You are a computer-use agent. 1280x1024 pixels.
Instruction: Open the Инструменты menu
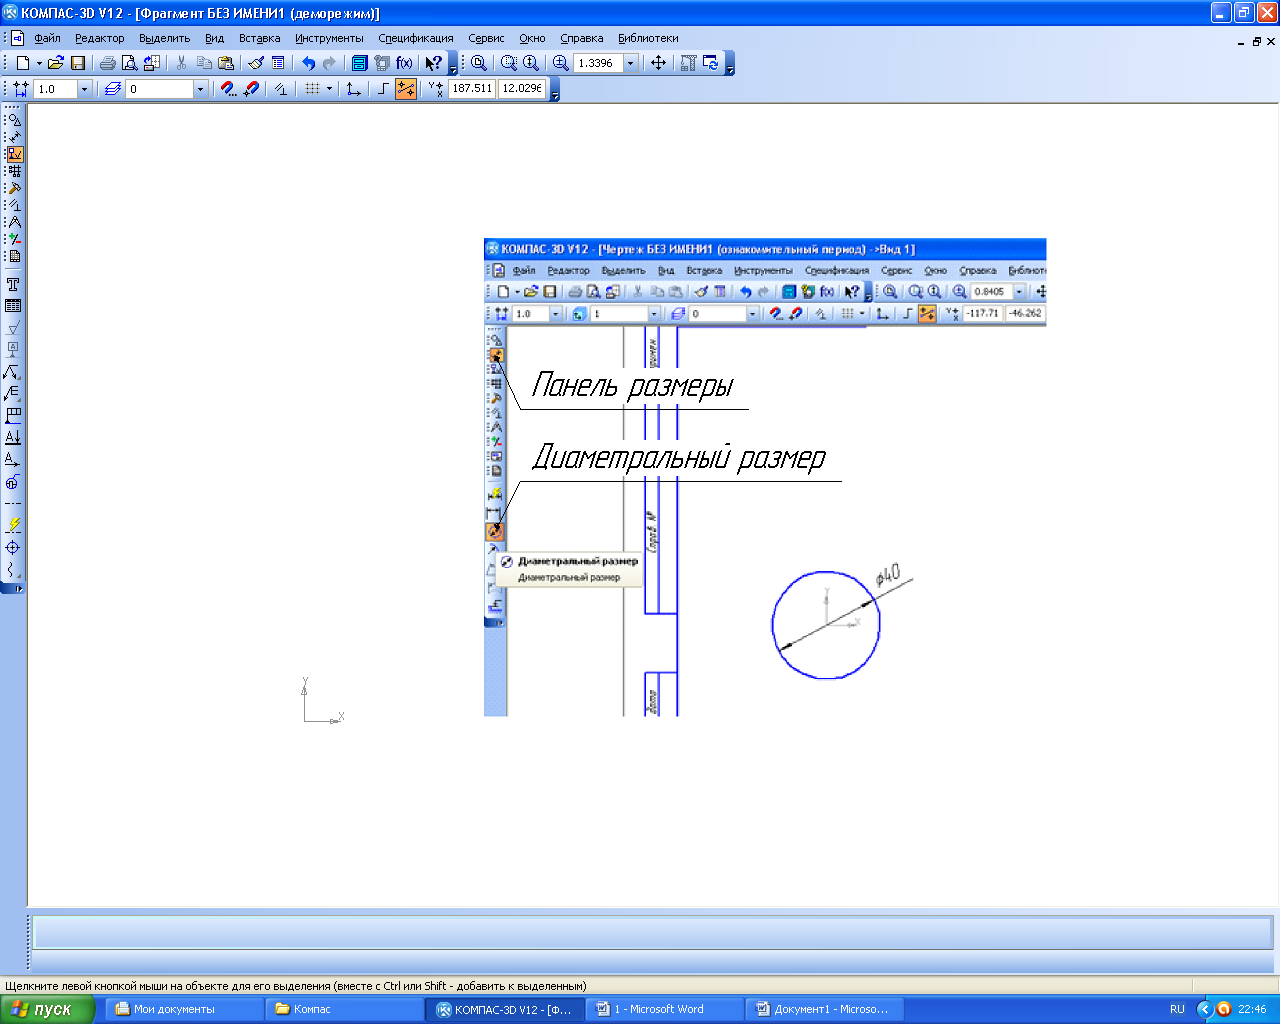[x=329, y=38]
